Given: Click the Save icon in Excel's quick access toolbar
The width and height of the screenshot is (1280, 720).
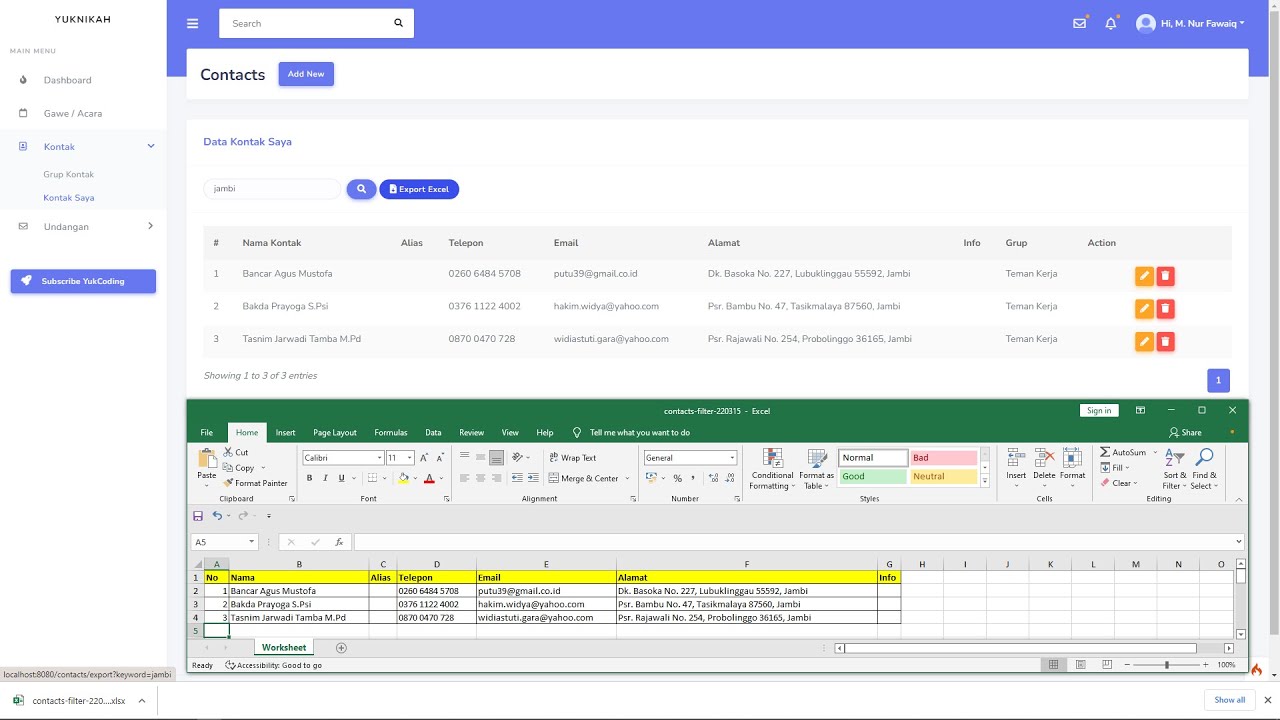Looking at the screenshot, I should [x=198, y=516].
